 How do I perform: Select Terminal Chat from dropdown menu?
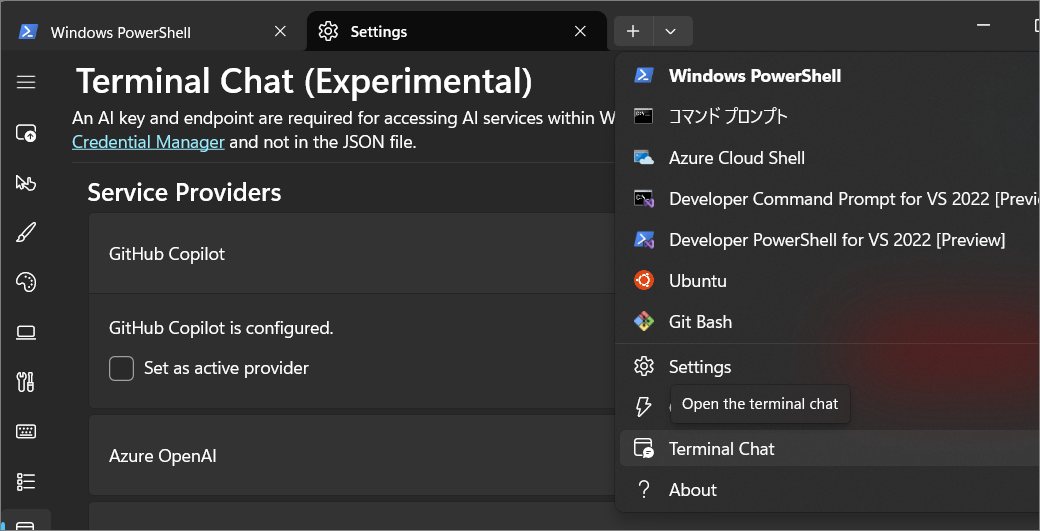721,449
